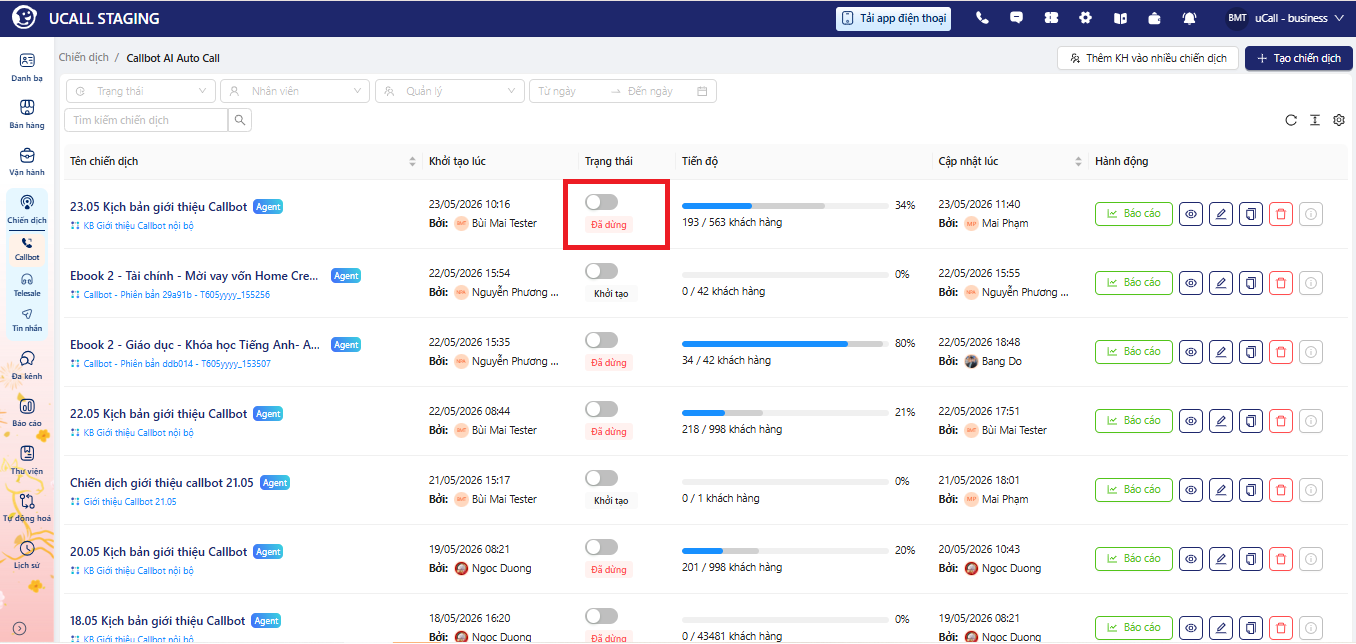Focus the Tìm kiếm chiến dịch search field
Viewport: 1356px width, 644px height.
point(146,120)
